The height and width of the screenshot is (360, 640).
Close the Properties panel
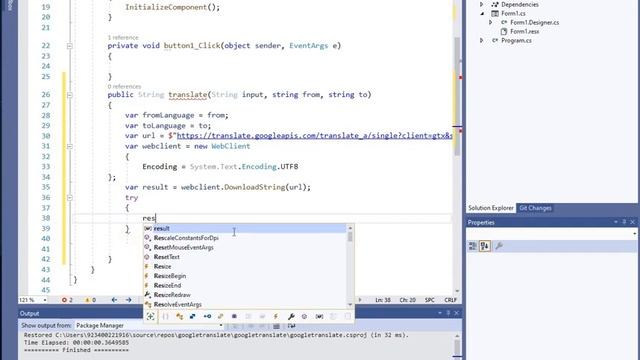pos(633,222)
